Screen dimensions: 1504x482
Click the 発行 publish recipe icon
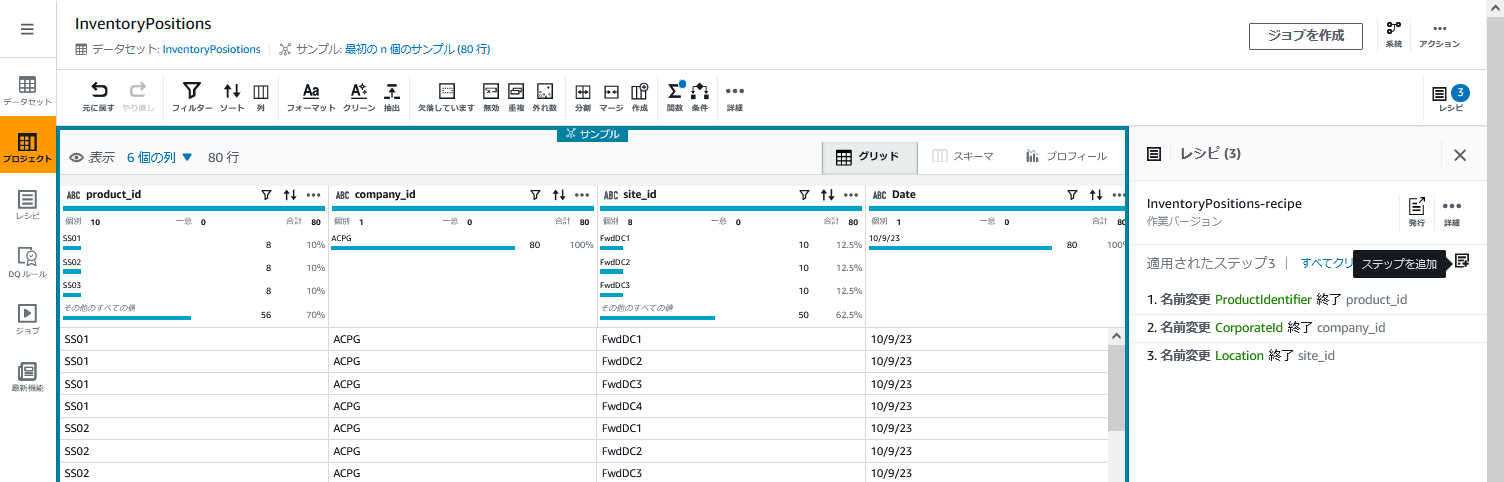pyautogui.click(x=1416, y=211)
